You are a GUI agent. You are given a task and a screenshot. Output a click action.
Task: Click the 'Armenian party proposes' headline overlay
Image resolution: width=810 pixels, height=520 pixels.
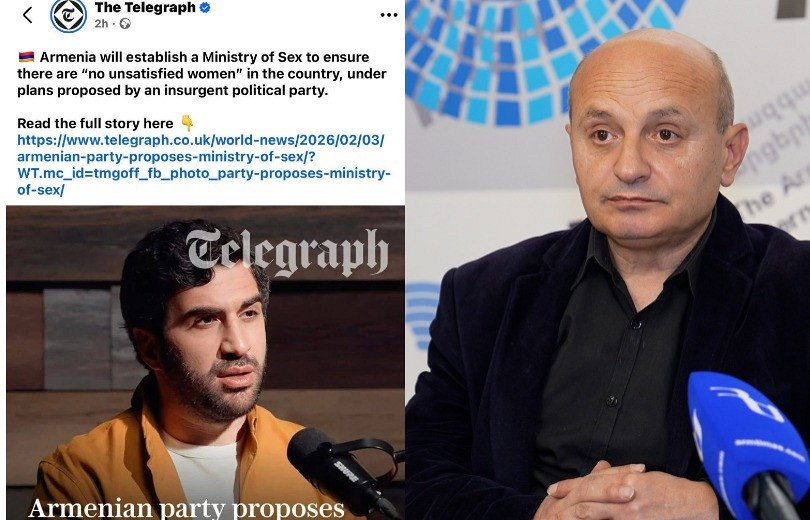(x=186, y=508)
